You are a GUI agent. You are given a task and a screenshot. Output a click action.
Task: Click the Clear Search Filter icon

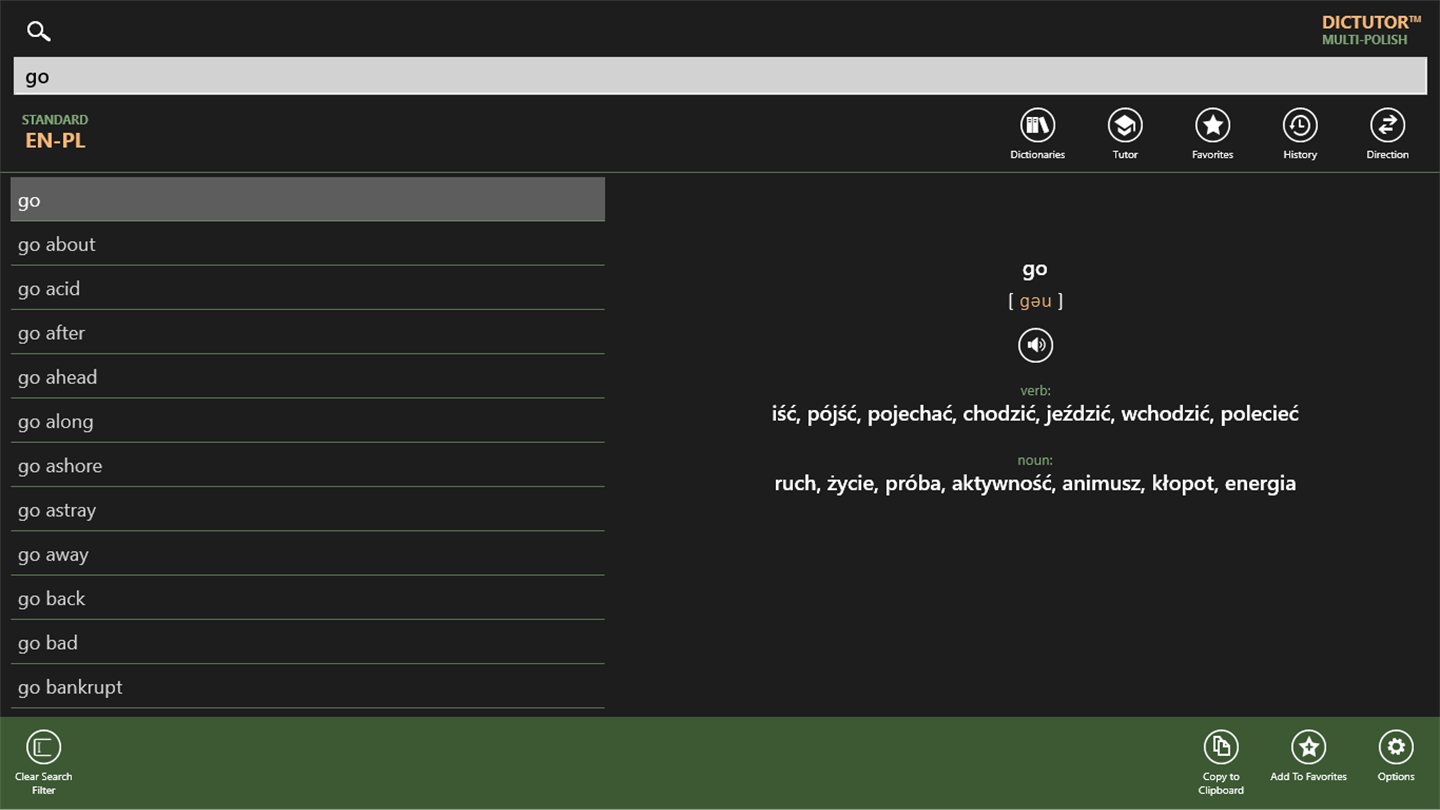pos(43,747)
